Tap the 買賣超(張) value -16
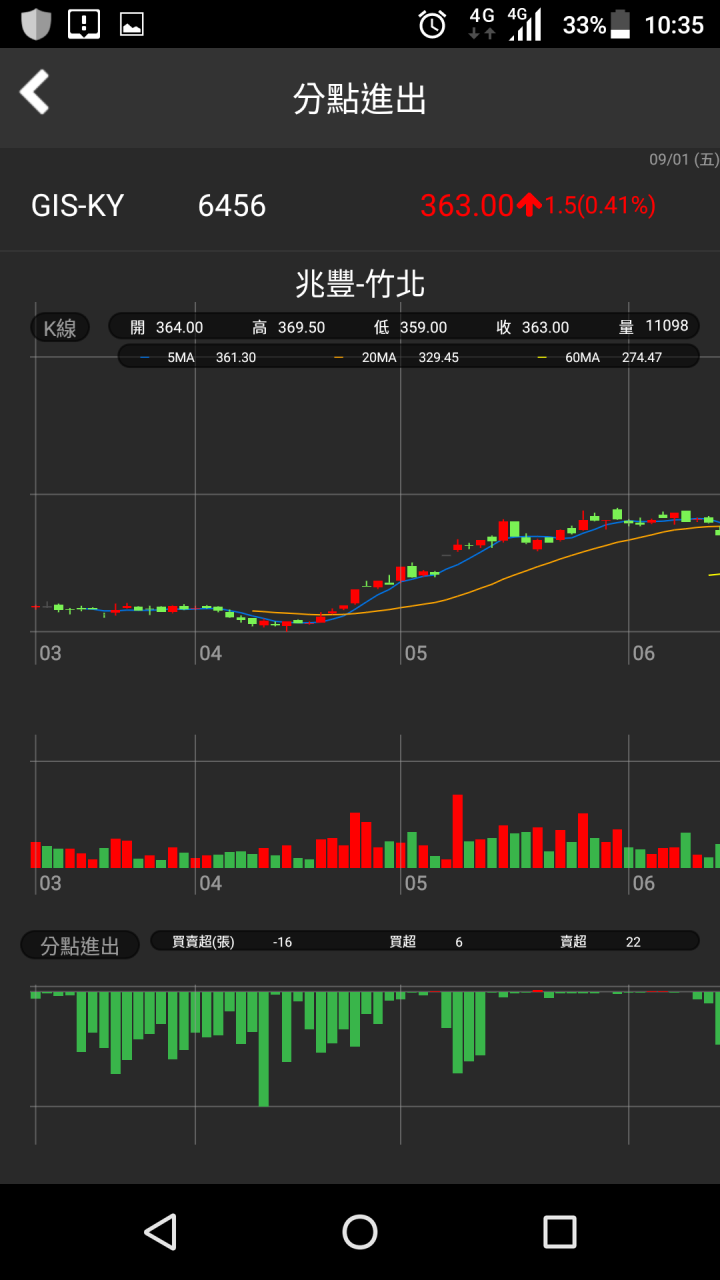Image resolution: width=720 pixels, height=1280 pixels. (x=282, y=942)
